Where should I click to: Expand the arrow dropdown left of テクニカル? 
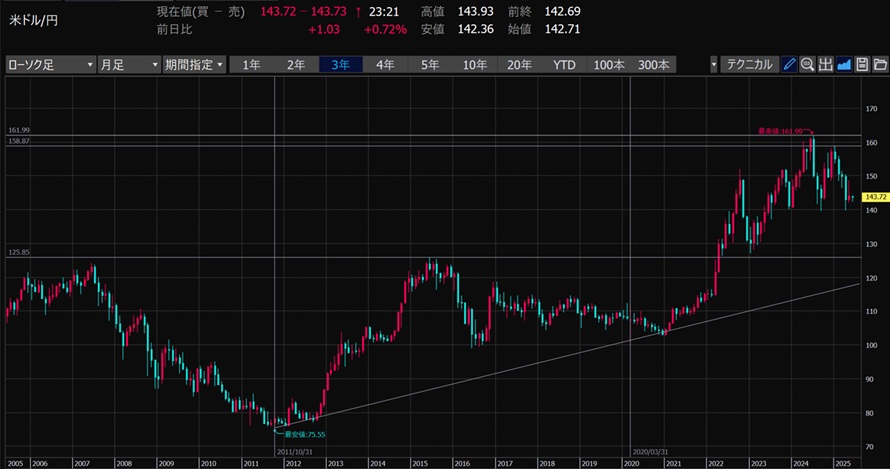coord(713,65)
